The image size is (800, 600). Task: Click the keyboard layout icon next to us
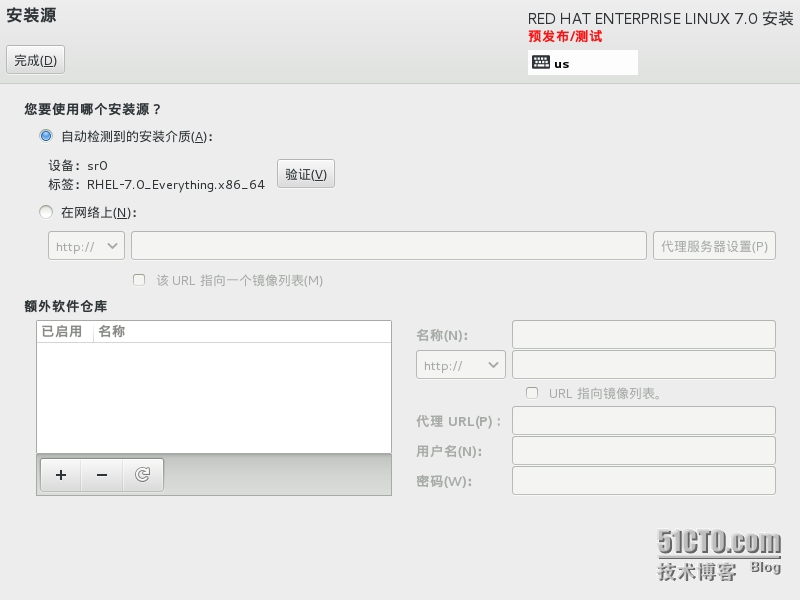pos(541,62)
